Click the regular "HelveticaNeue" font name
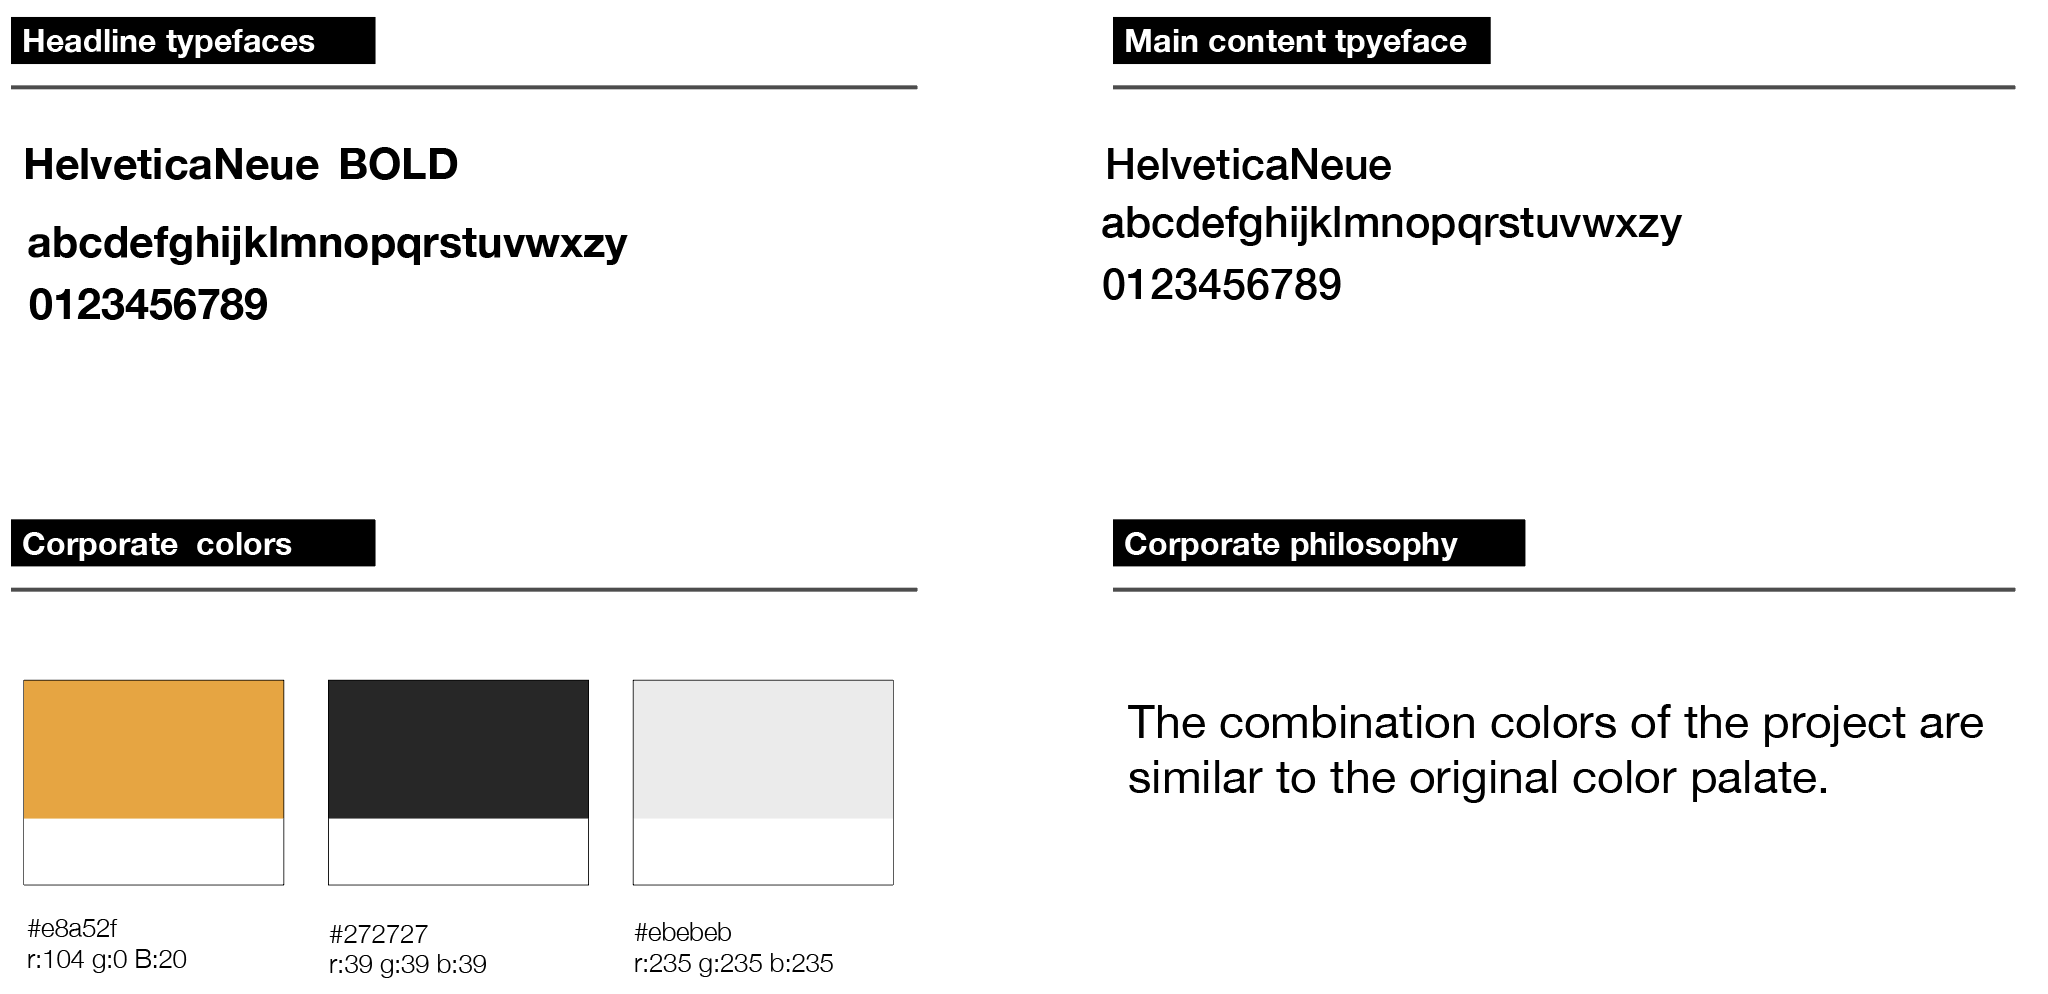This screenshot has width=2048, height=994. pyautogui.click(x=1248, y=165)
